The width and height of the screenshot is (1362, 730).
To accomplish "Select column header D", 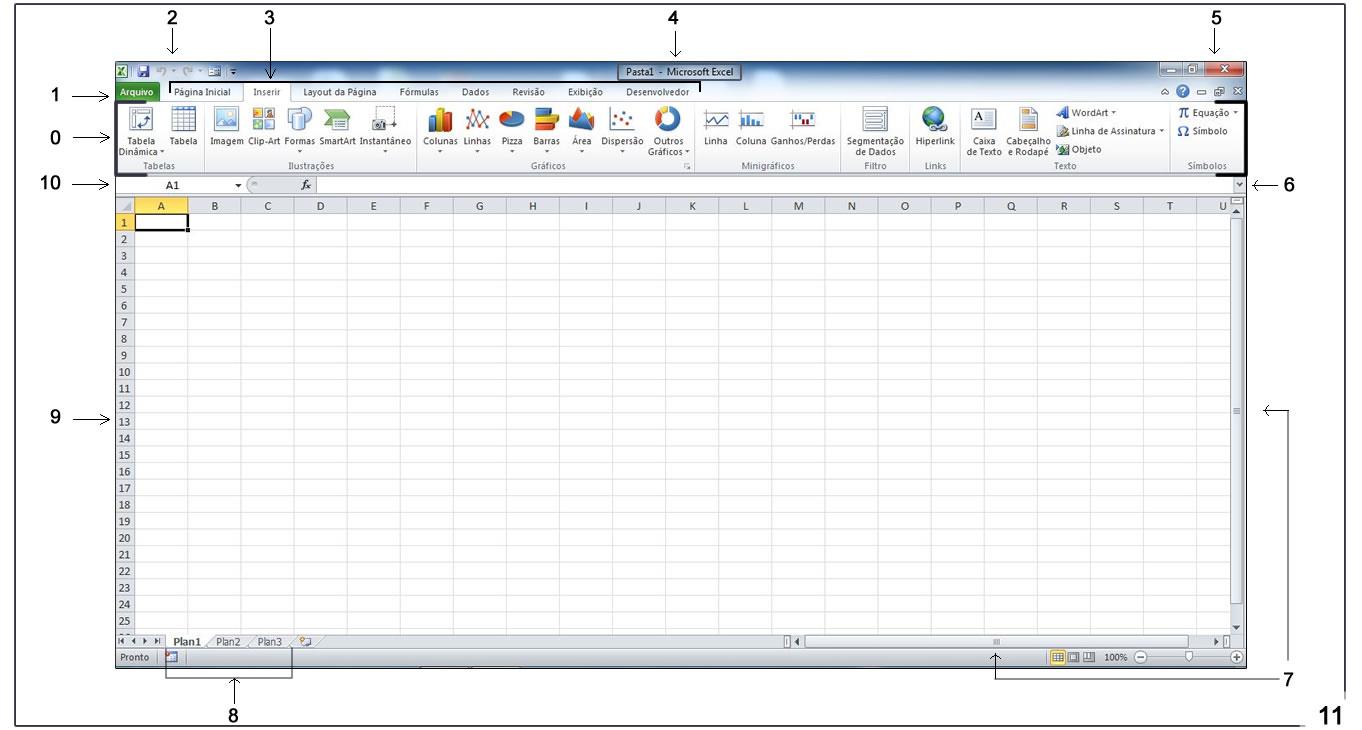I will [320, 206].
